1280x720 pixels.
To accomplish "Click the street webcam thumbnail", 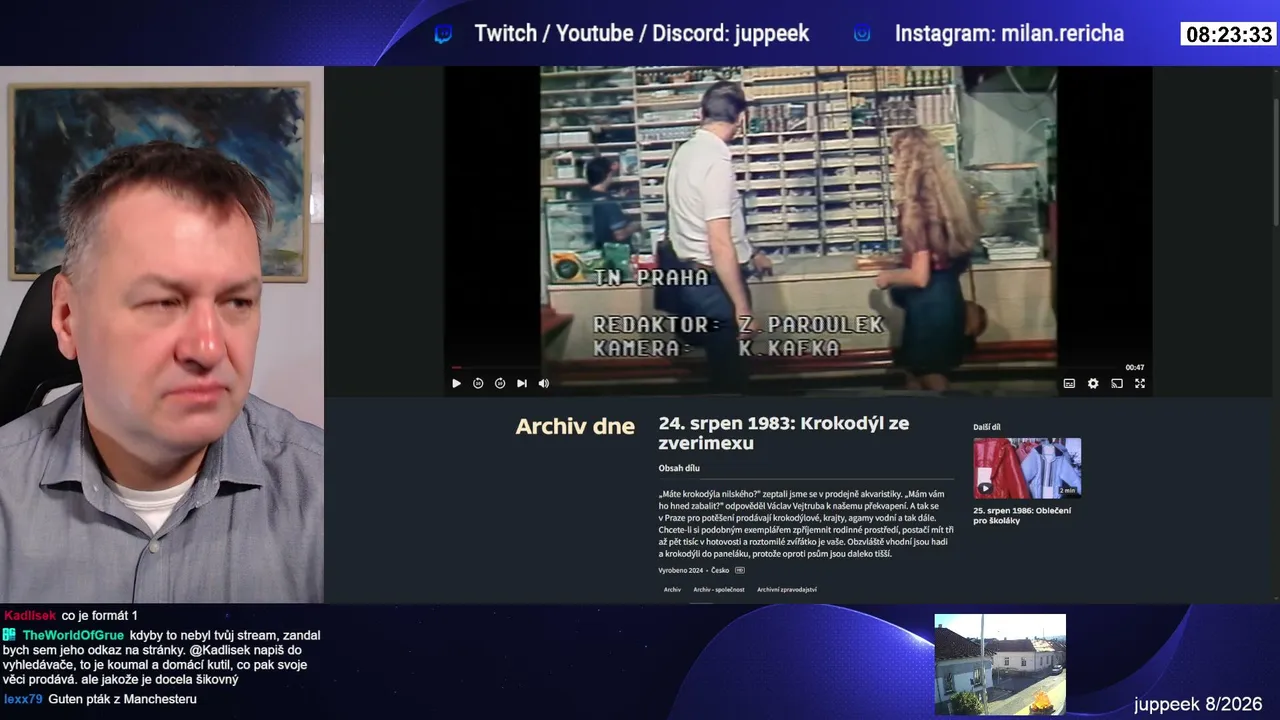I will [1000, 664].
